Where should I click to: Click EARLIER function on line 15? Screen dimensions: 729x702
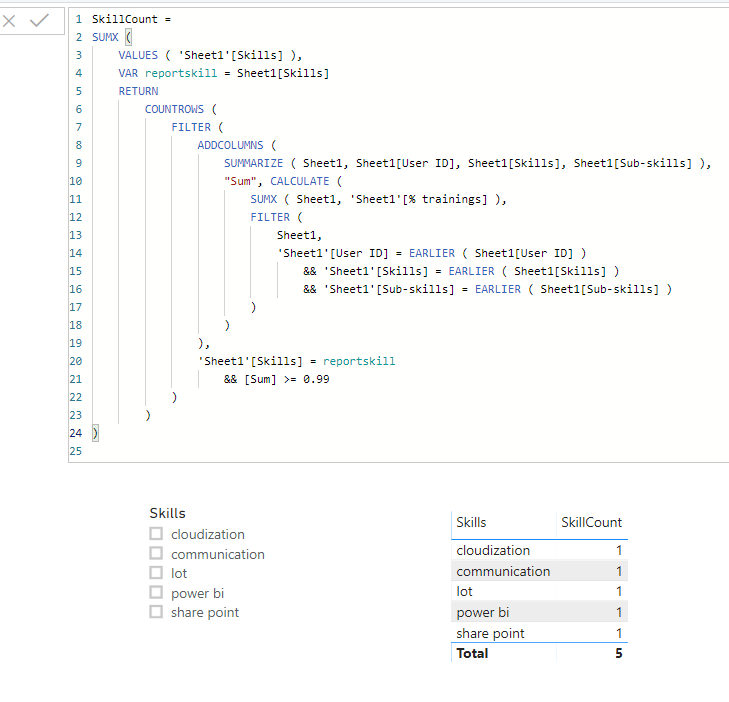click(x=471, y=271)
